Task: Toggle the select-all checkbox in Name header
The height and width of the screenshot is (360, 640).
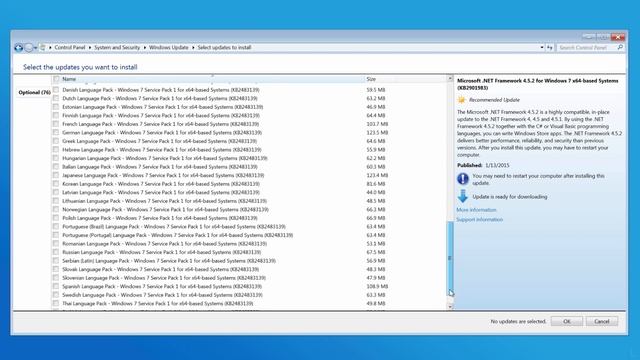Action: [x=56, y=79]
